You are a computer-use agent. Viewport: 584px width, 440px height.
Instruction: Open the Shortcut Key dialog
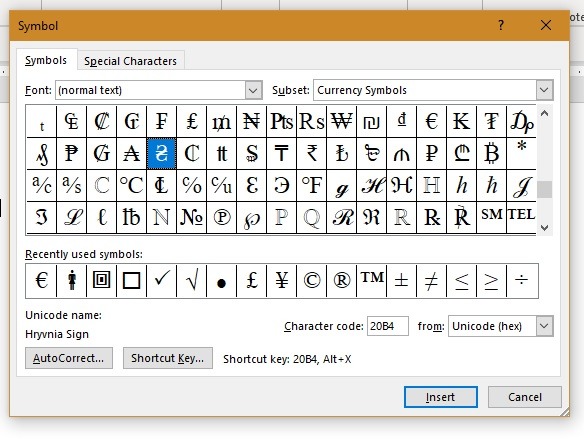tap(168, 358)
